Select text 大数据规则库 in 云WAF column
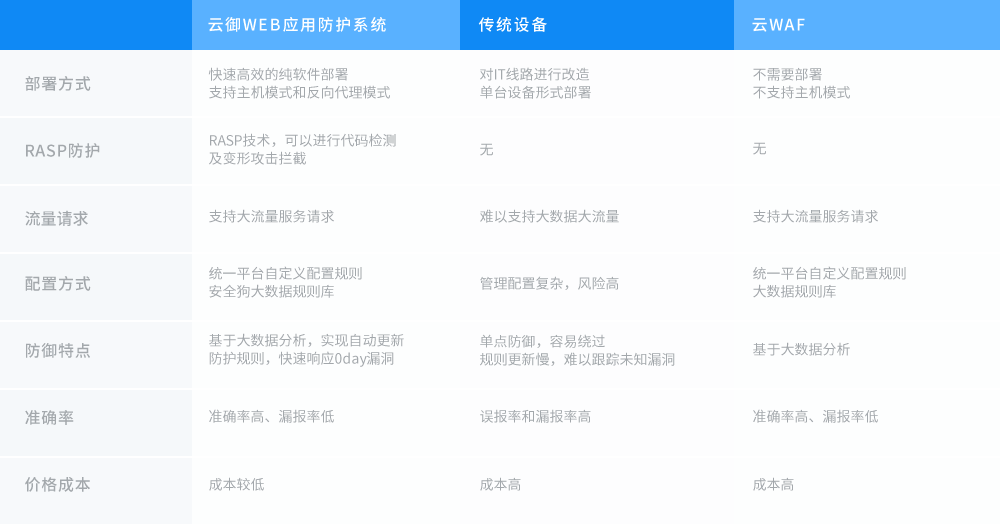Screen dimensions: 1000x524 (794, 291)
